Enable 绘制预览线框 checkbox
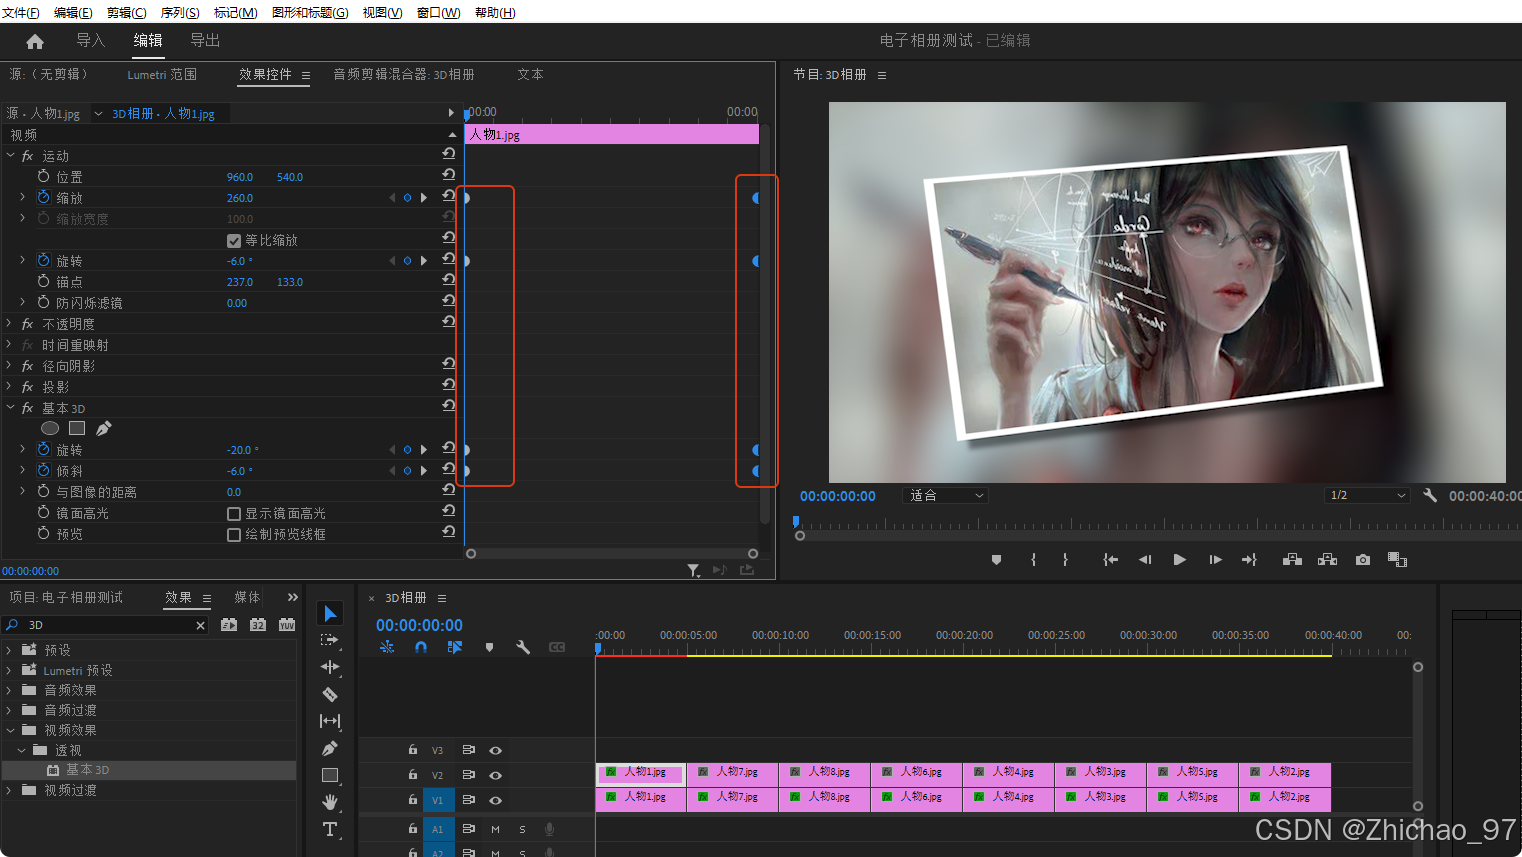The width and height of the screenshot is (1522, 857). tap(234, 535)
